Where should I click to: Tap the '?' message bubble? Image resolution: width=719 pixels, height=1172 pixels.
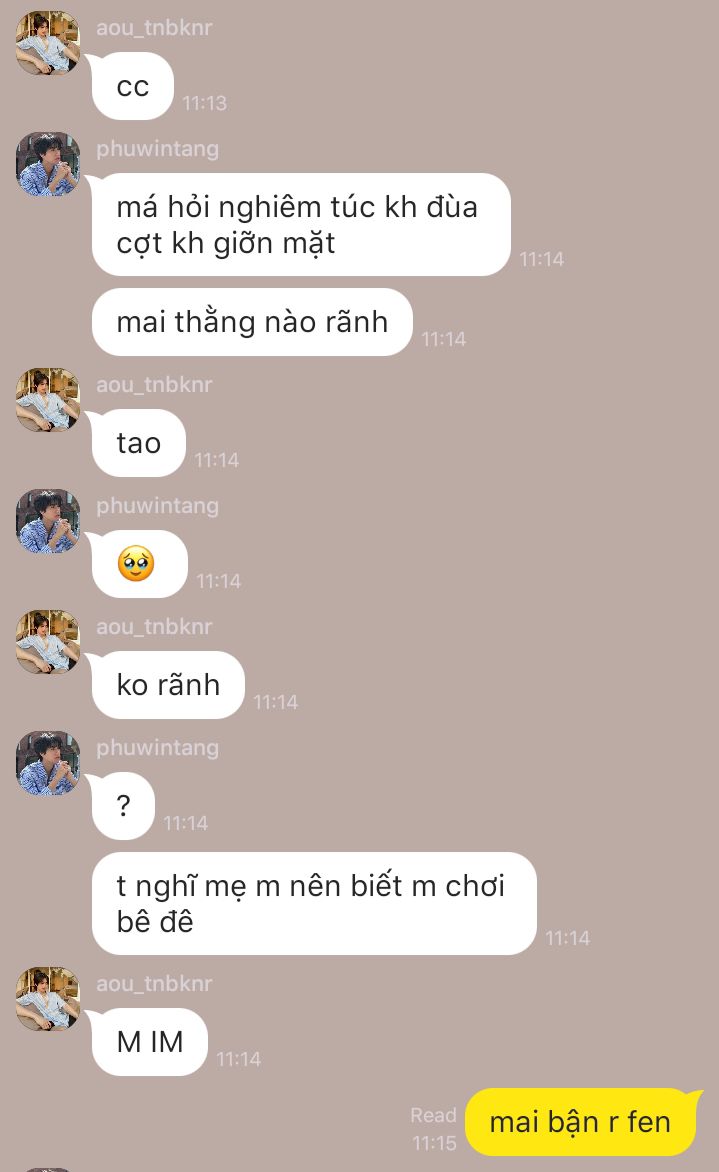tap(123, 806)
